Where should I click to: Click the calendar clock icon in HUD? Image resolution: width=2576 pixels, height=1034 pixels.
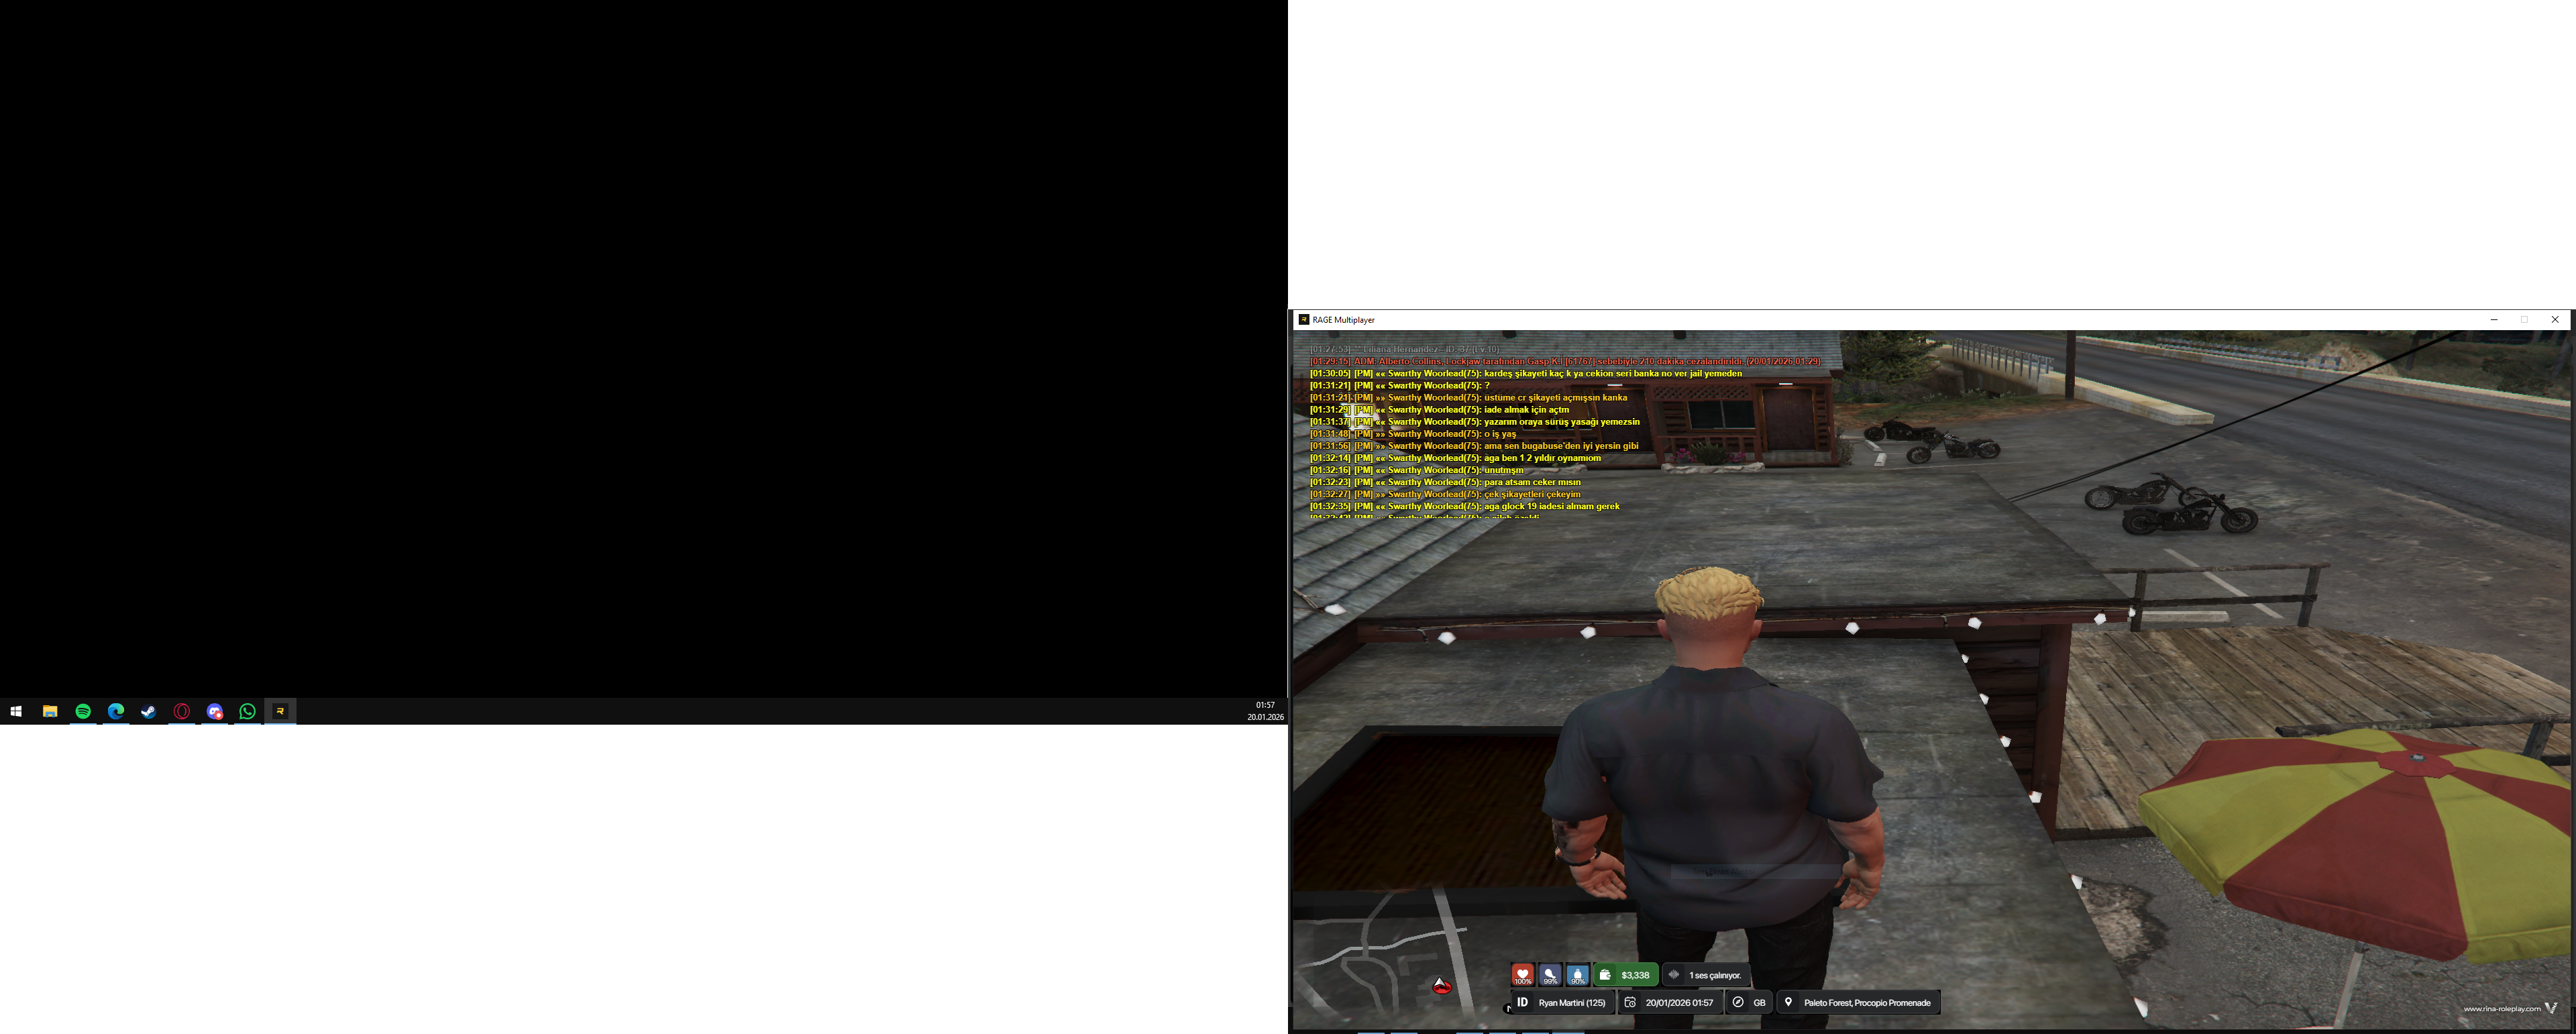[x=1630, y=1002]
